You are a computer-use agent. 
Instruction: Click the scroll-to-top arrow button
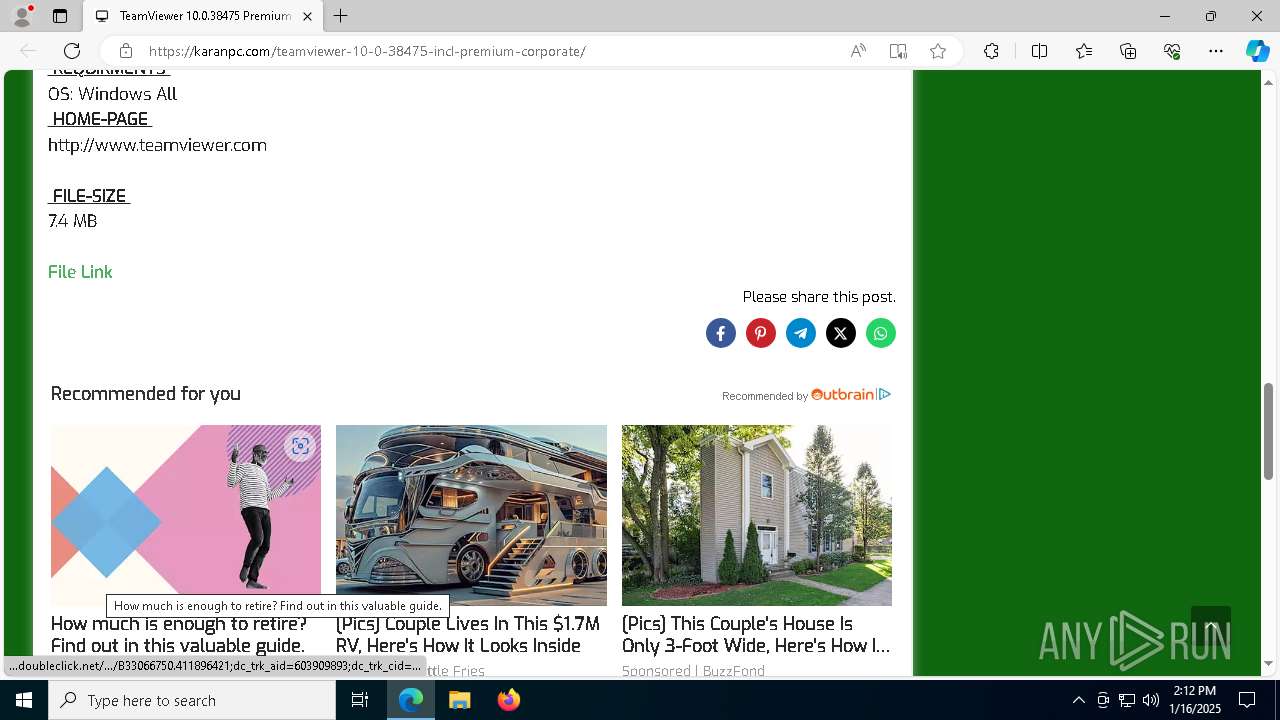(1211, 626)
